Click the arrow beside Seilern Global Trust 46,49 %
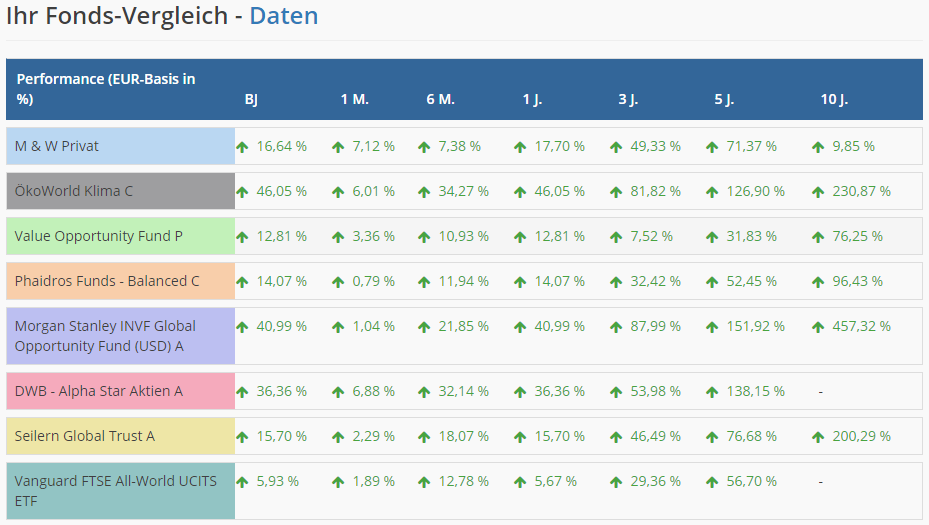929x525 pixels. (x=616, y=437)
